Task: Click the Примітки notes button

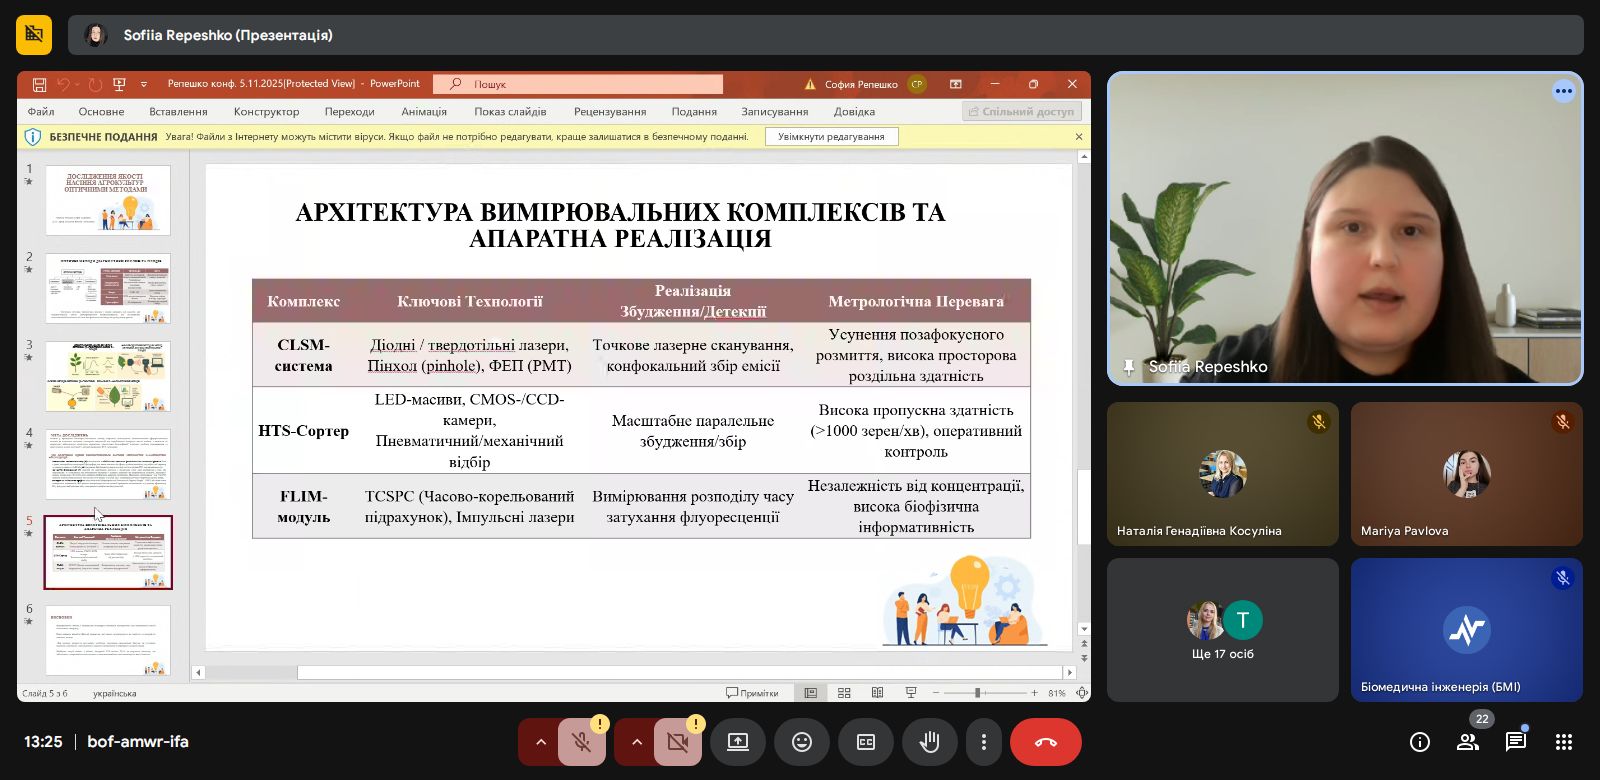Action: [752, 693]
